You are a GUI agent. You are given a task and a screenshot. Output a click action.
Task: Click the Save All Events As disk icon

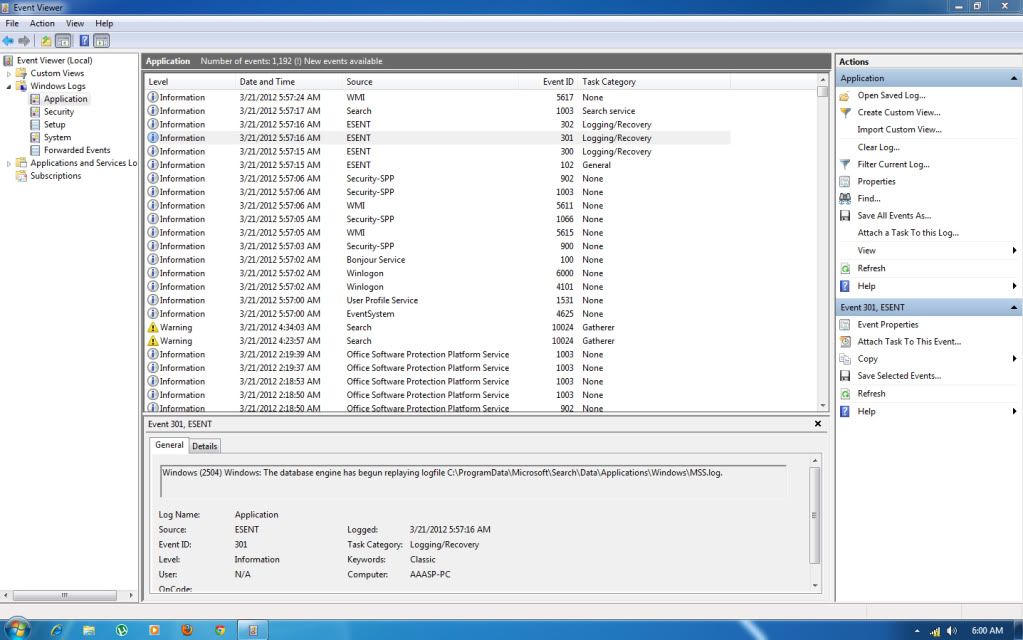pyautogui.click(x=845, y=215)
